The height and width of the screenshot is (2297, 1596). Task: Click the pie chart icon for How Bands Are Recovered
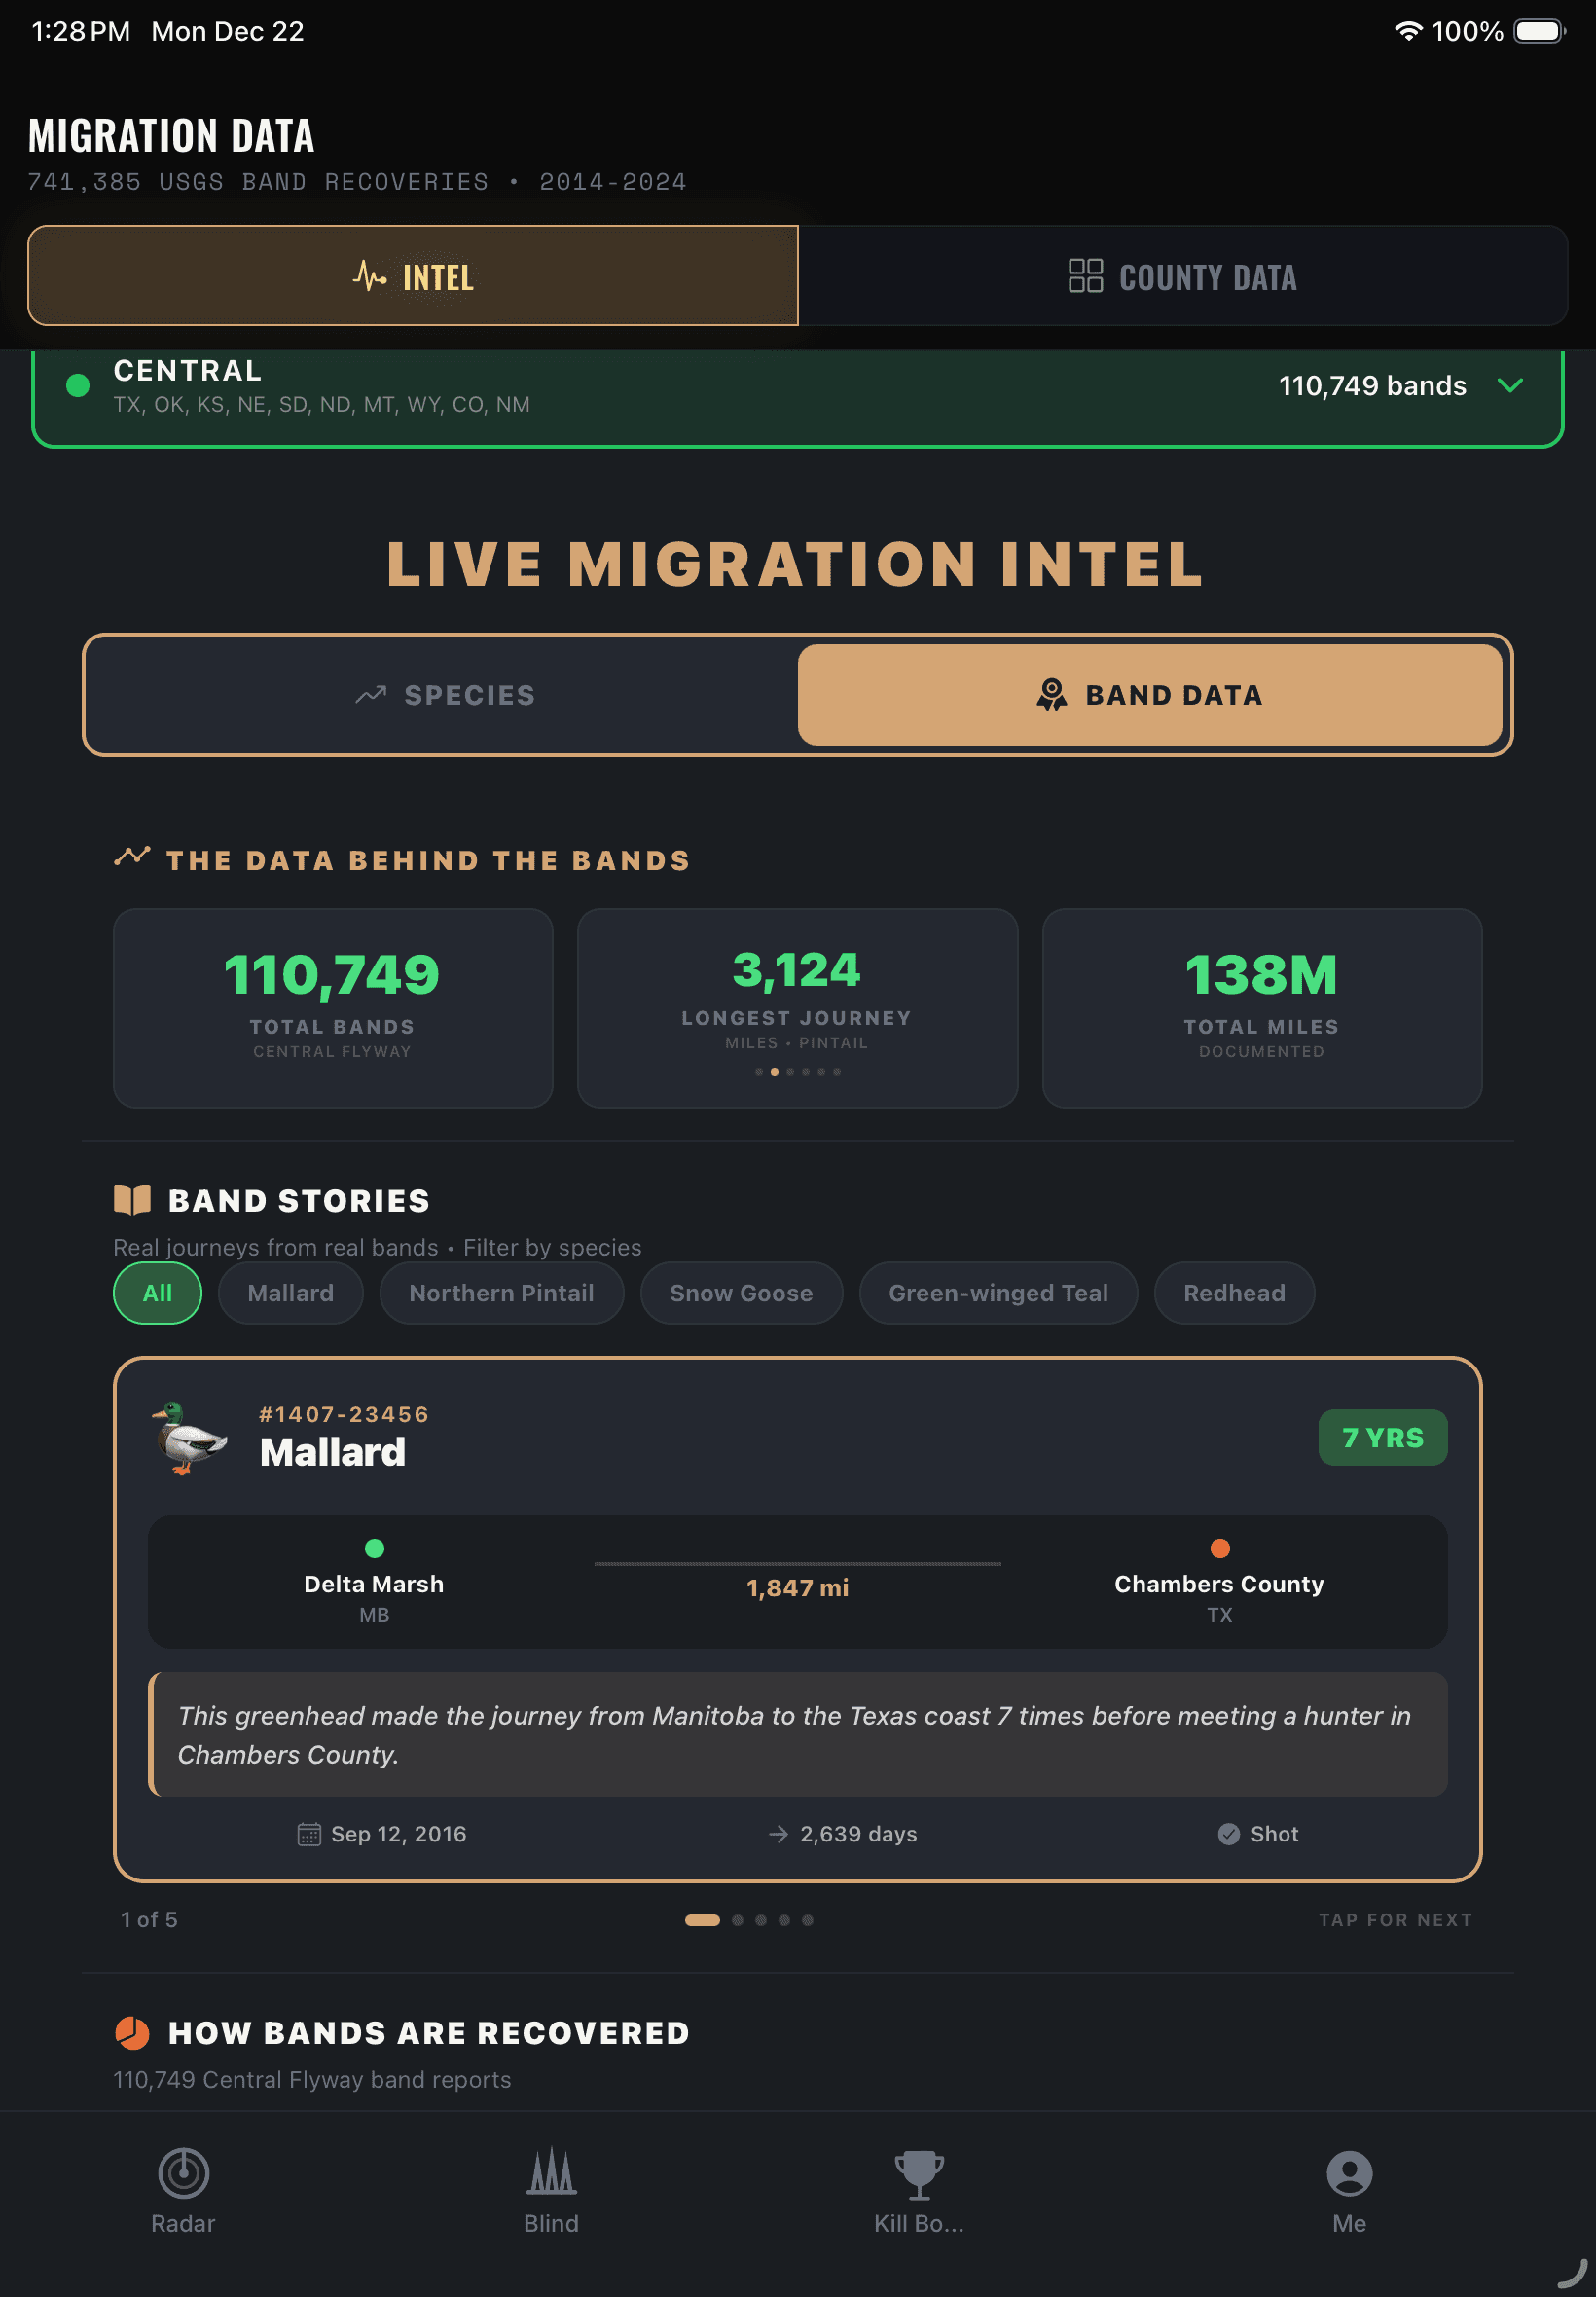pyautogui.click(x=134, y=2033)
